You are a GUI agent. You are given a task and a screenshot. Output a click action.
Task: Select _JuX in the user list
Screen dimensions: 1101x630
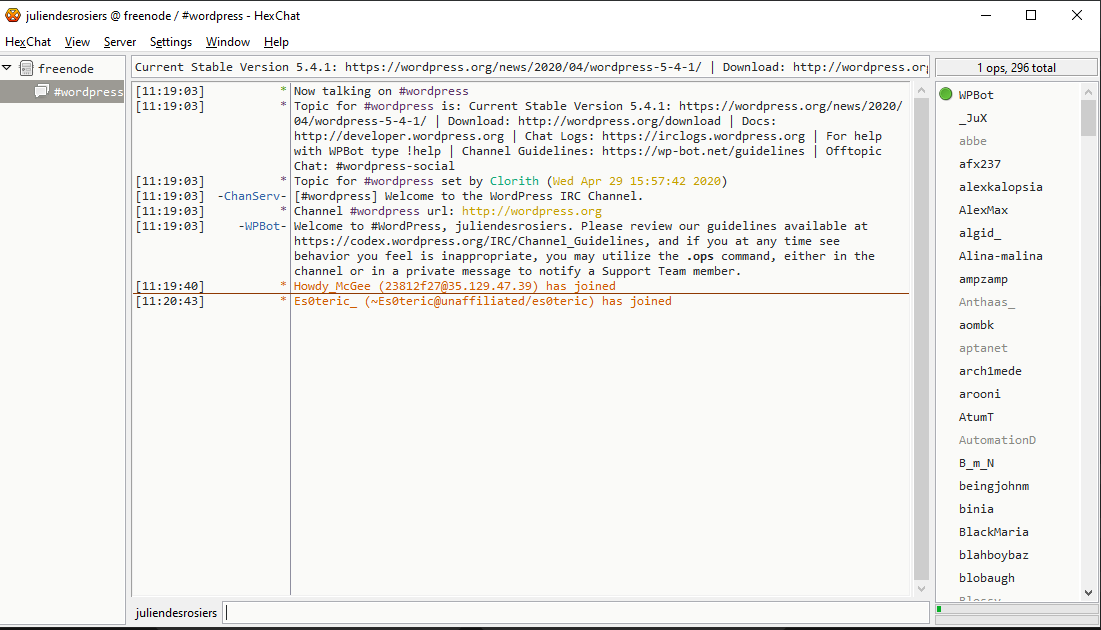coord(973,118)
